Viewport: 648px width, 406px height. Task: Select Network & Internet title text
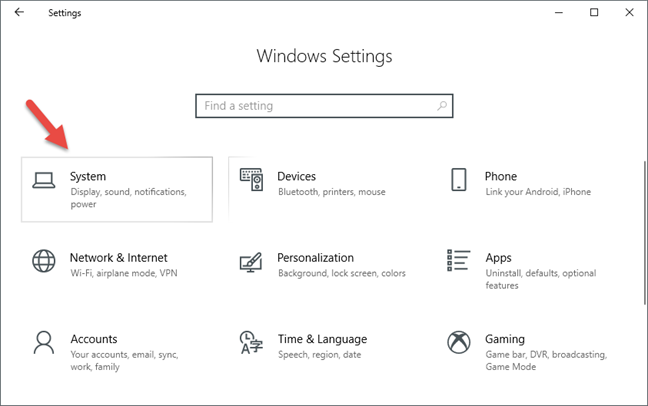click(x=119, y=258)
